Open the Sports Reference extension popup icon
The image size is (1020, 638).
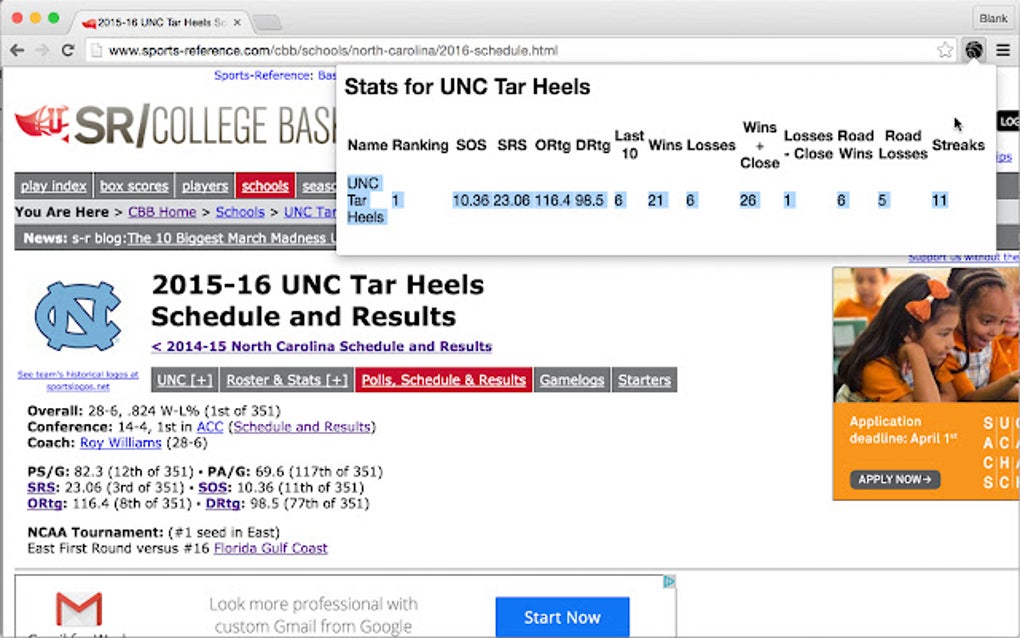point(973,49)
